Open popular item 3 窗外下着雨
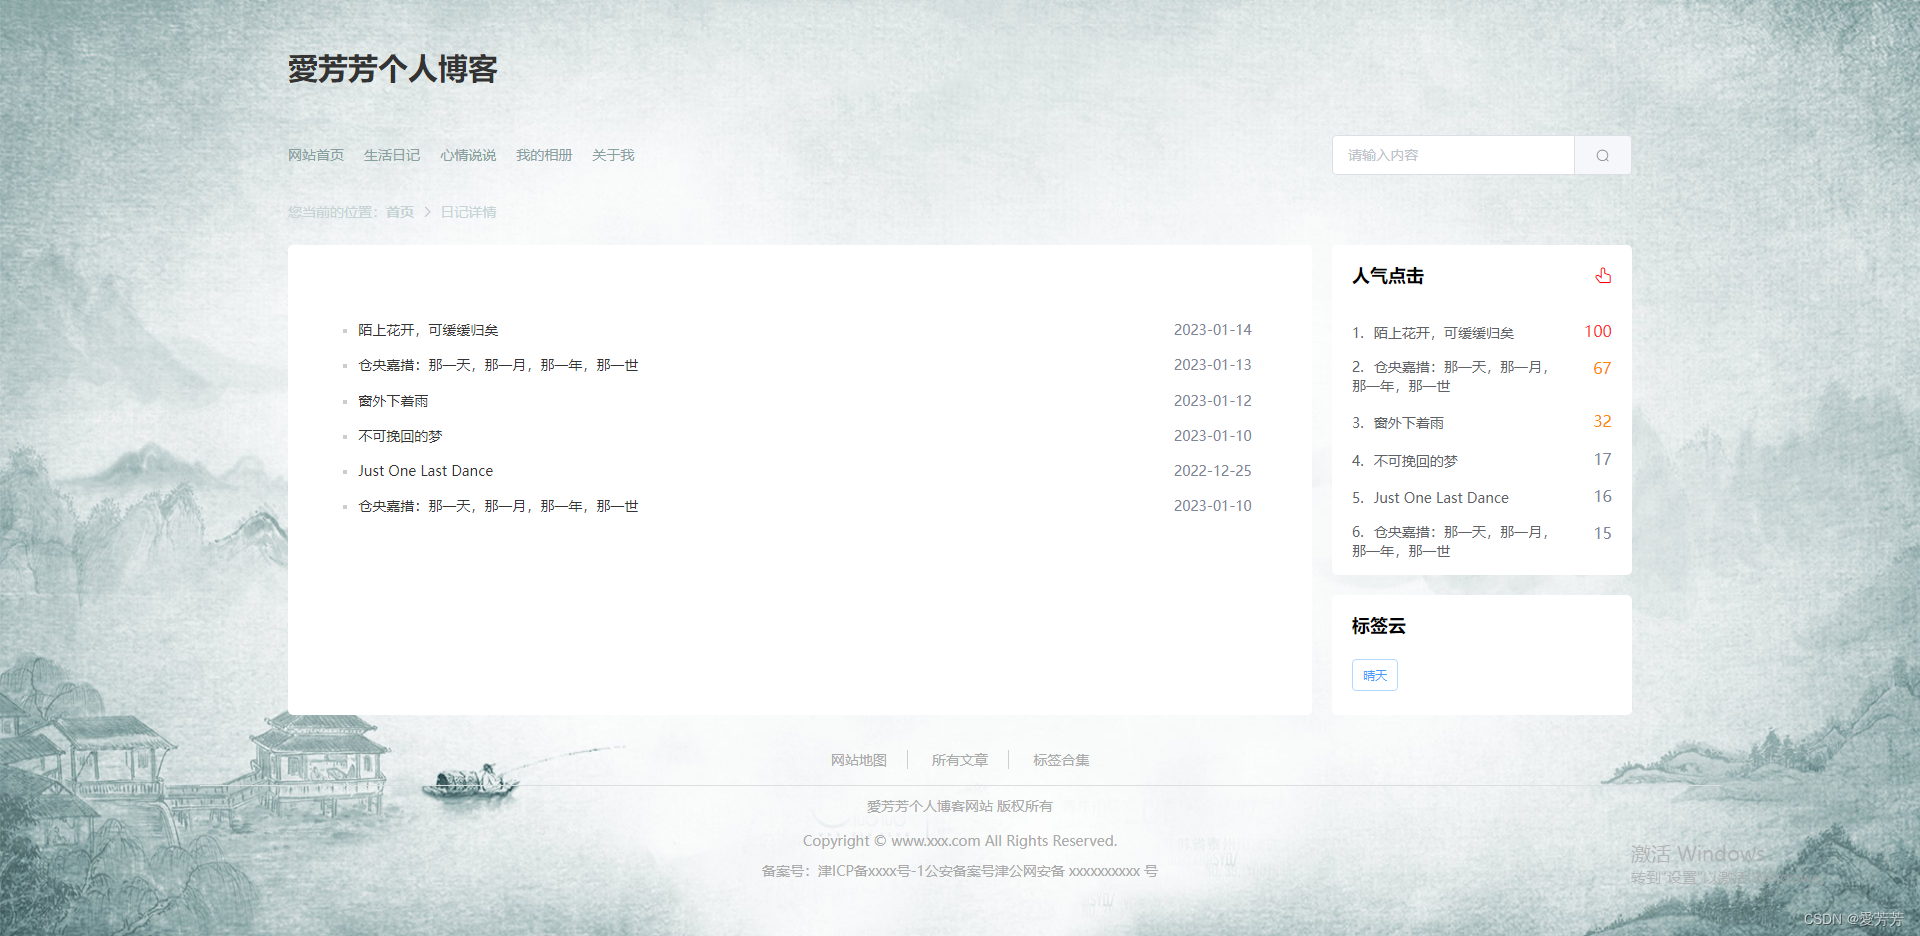This screenshot has height=936, width=1920. pos(1408,423)
